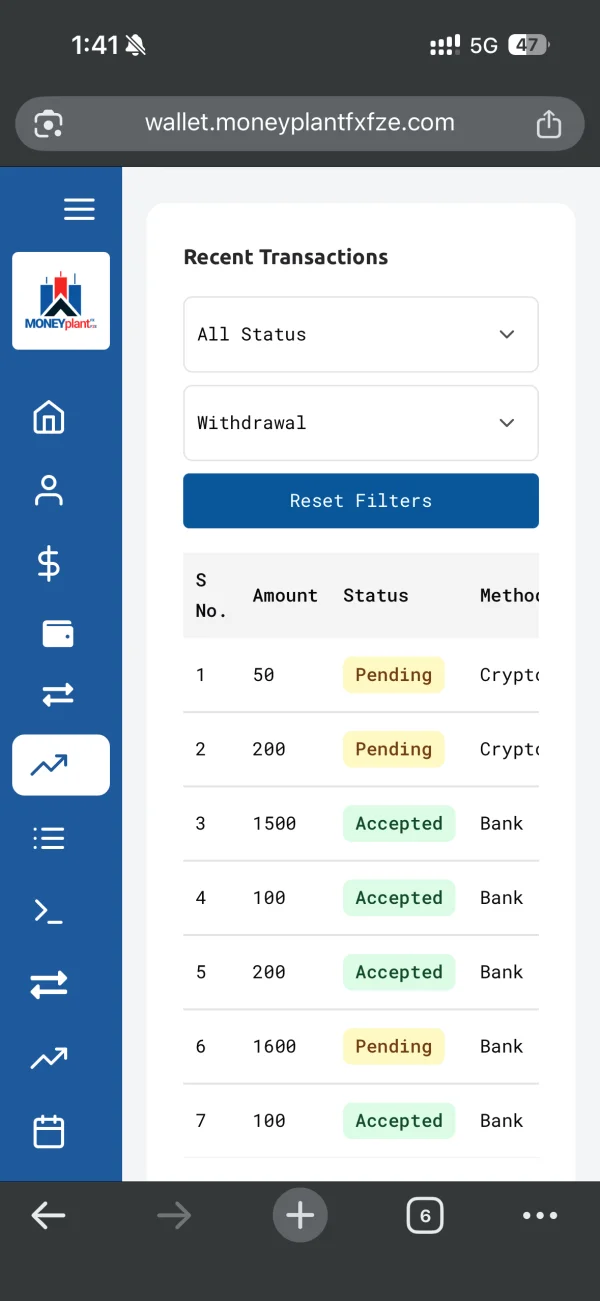Open the terminal prompt sidebar icon
Viewport: 600px width, 1301px height.
pyautogui.click(x=49, y=911)
